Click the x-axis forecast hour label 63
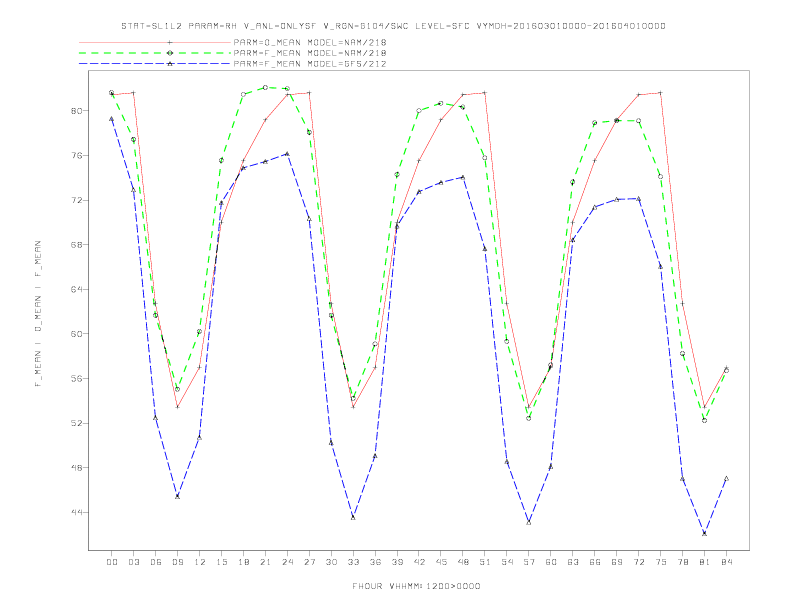Screen dimensions: 792x612 pos(573,562)
